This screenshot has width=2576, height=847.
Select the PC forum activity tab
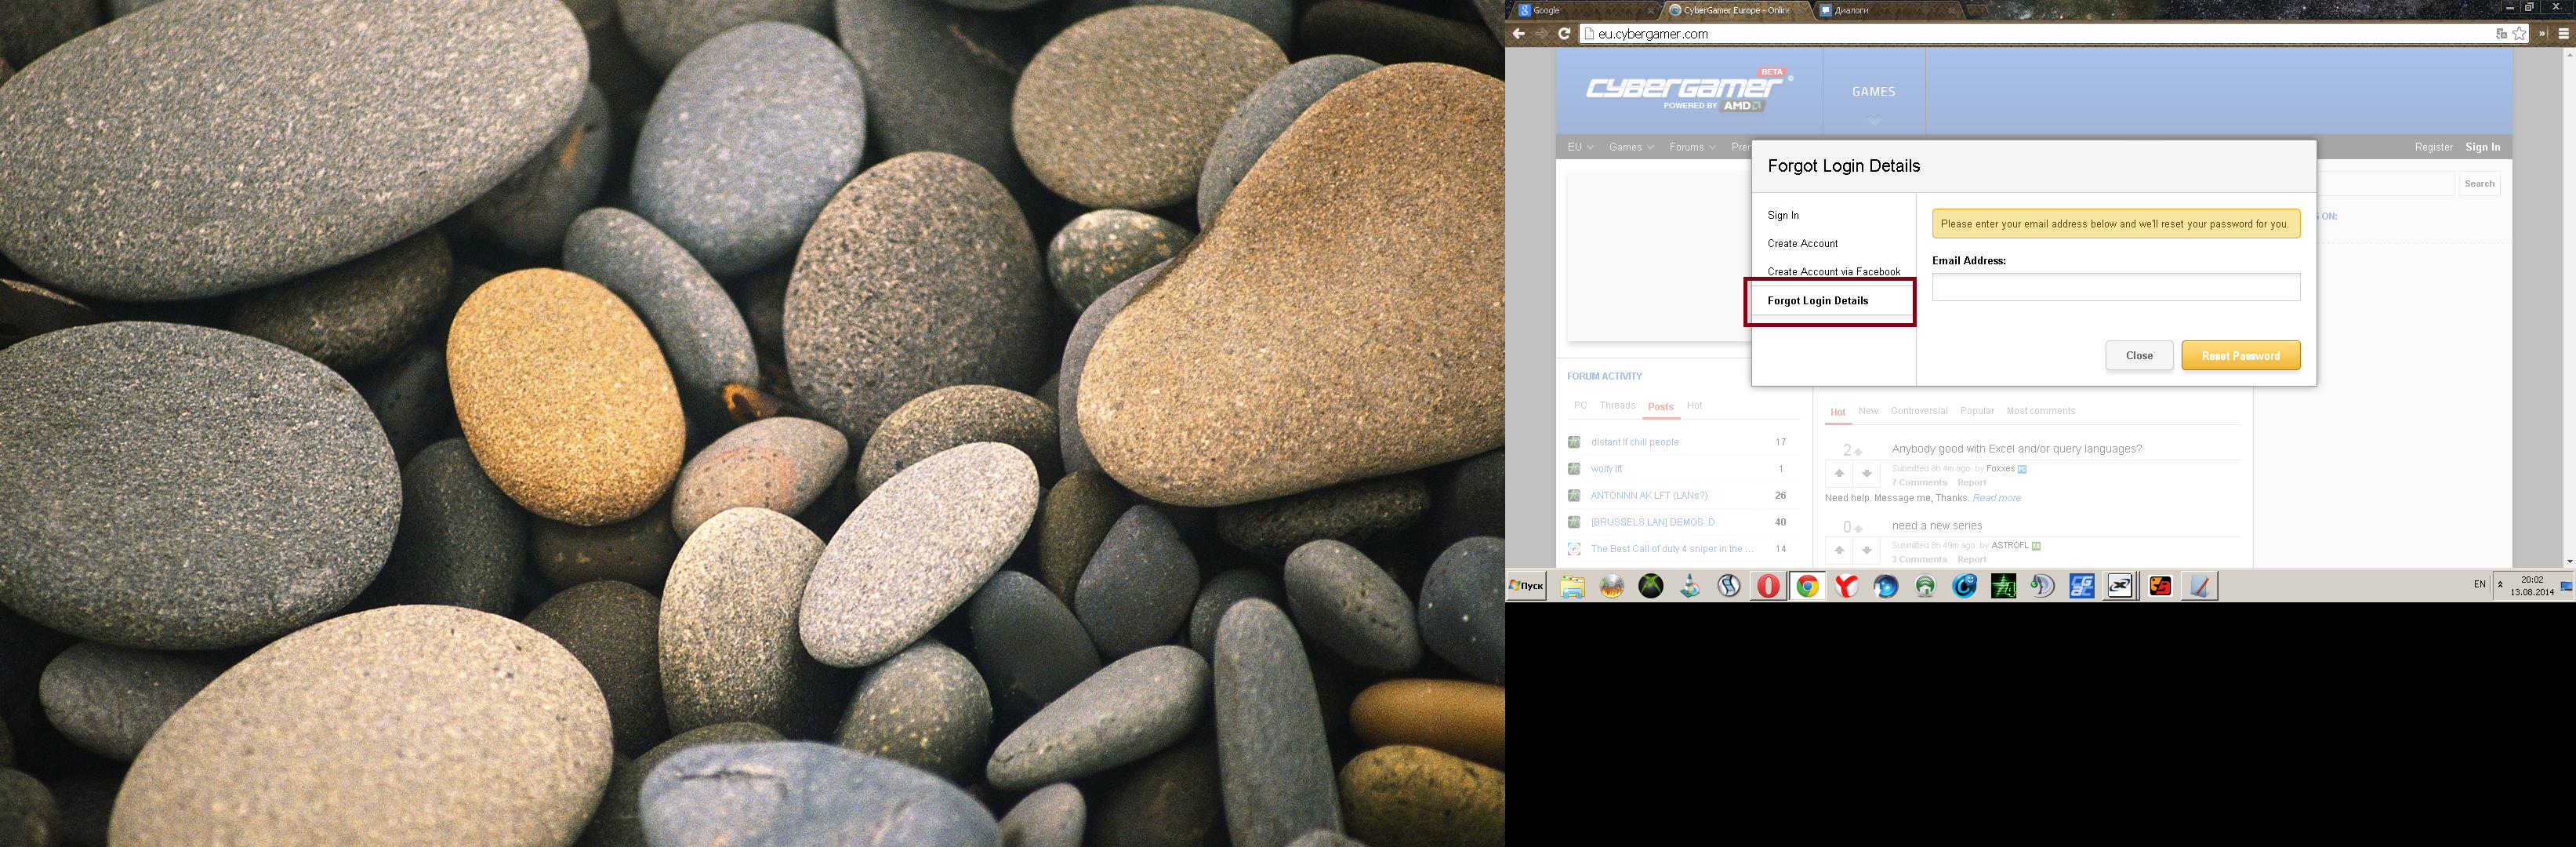1580,405
